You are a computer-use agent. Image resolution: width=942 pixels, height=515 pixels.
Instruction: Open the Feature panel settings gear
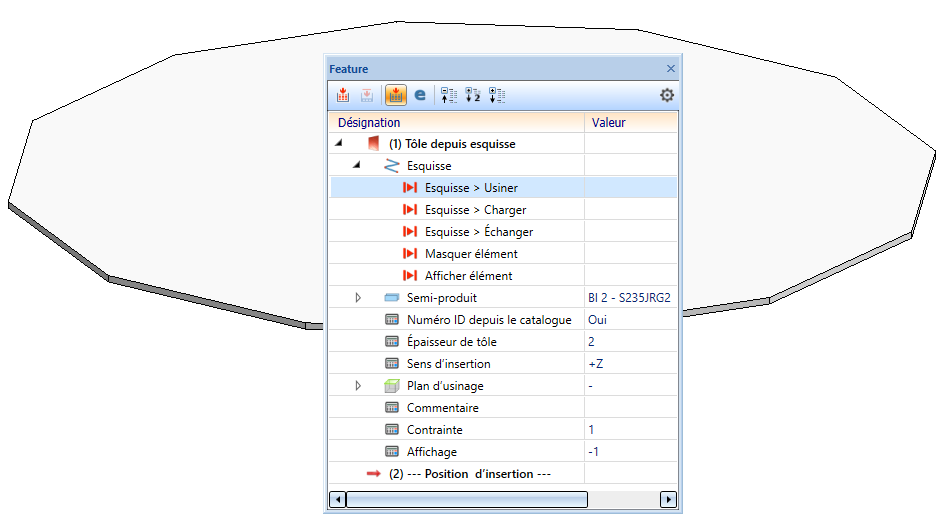click(x=667, y=96)
